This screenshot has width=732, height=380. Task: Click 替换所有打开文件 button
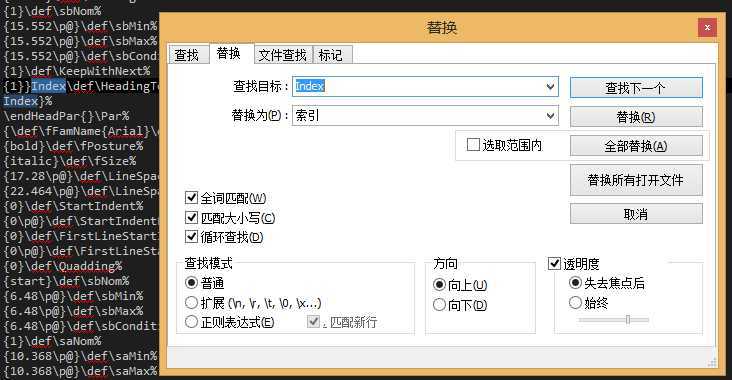coord(636,180)
